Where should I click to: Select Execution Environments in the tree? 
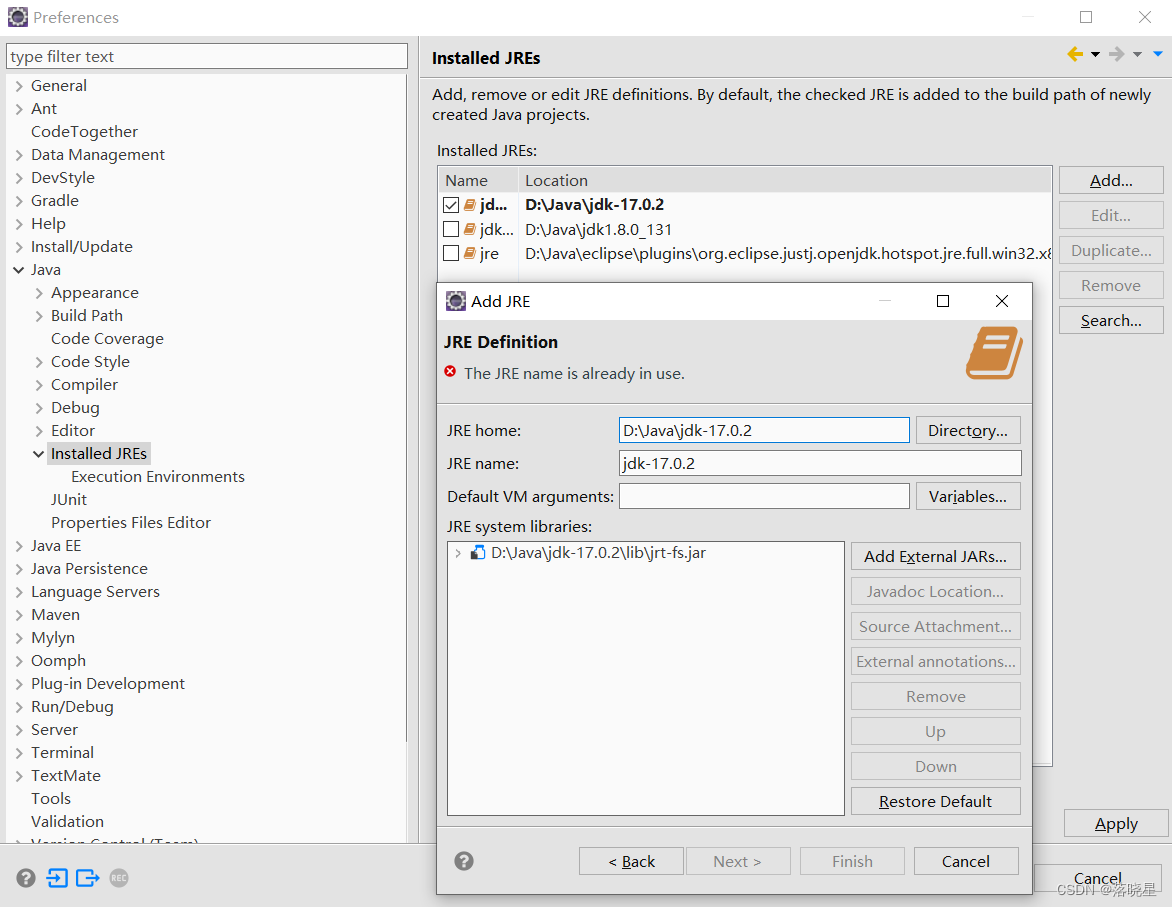[x=158, y=477]
